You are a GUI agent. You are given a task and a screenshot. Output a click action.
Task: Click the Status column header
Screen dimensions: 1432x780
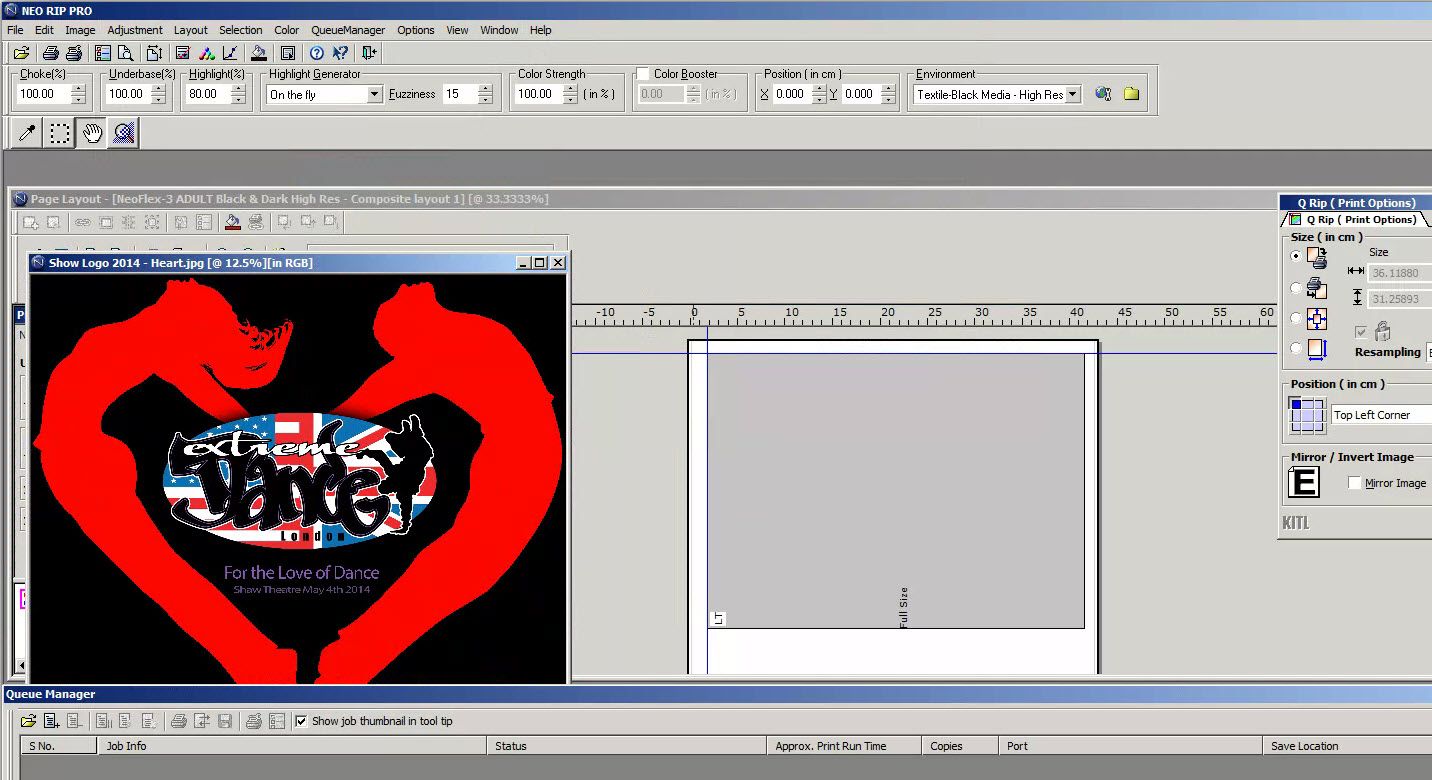pyautogui.click(x=629, y=746)
